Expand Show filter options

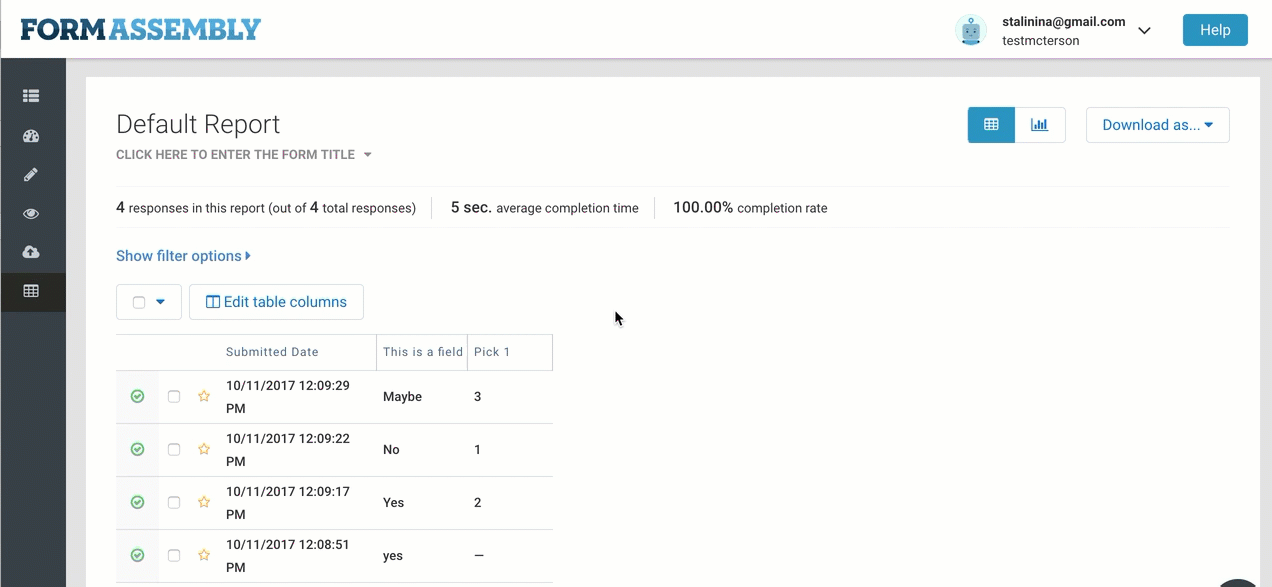(x=183, y=256)
